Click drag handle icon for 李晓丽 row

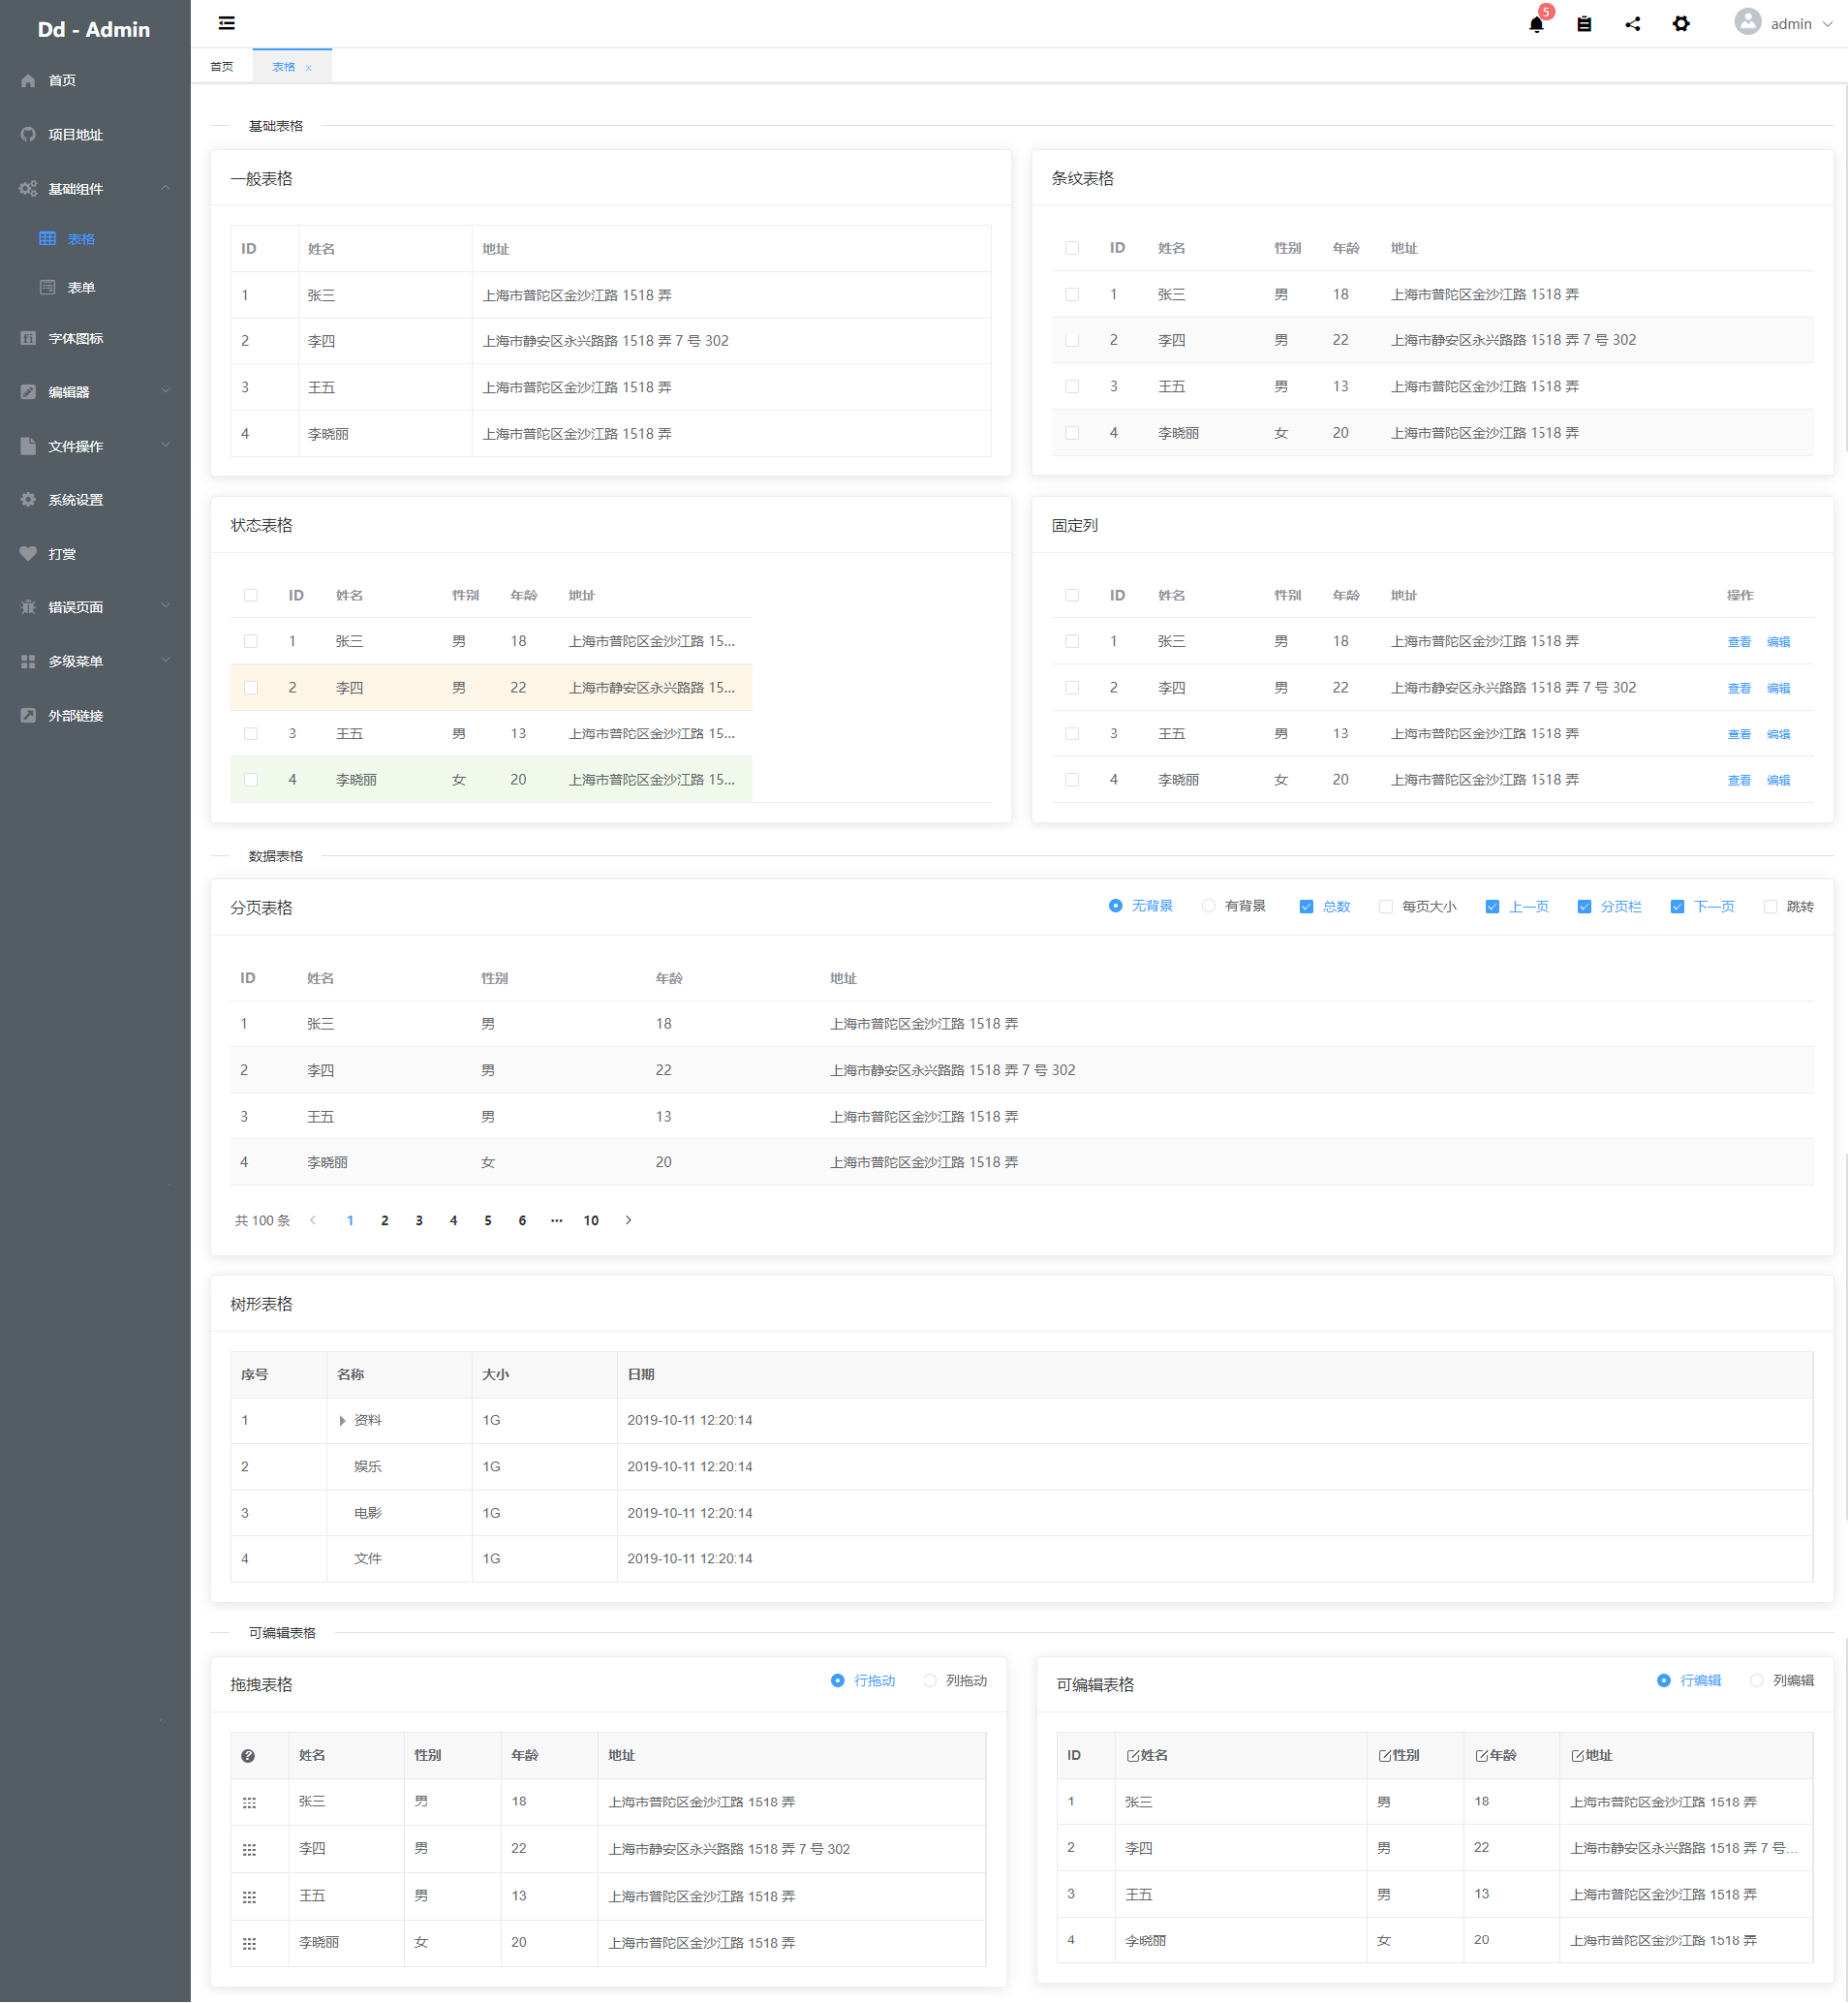(x=249, y=1944)
